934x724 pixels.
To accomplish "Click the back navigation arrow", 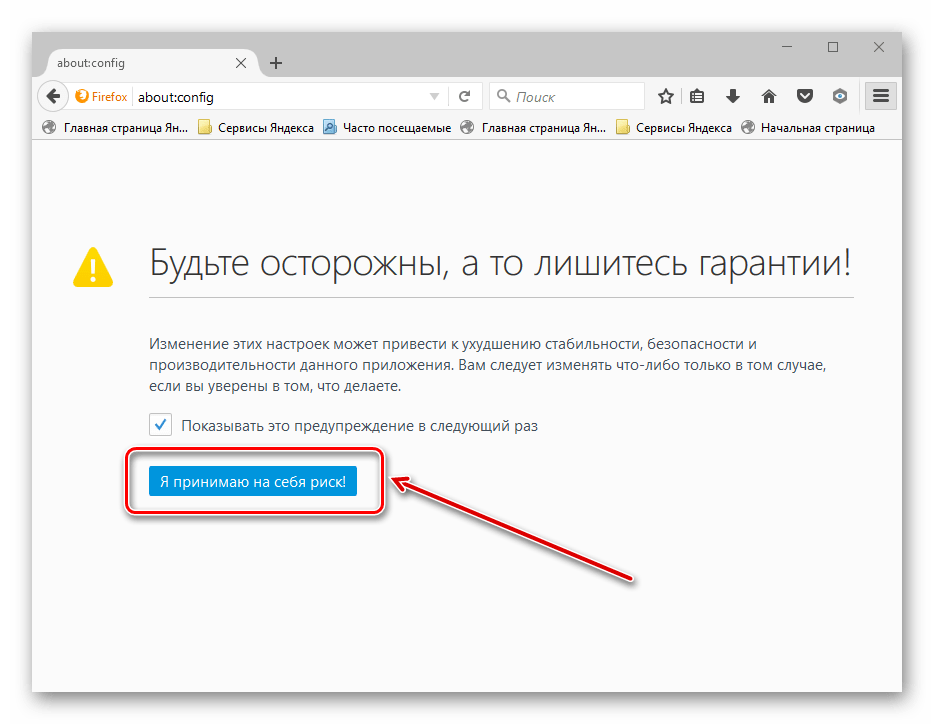I will [53, 96].
